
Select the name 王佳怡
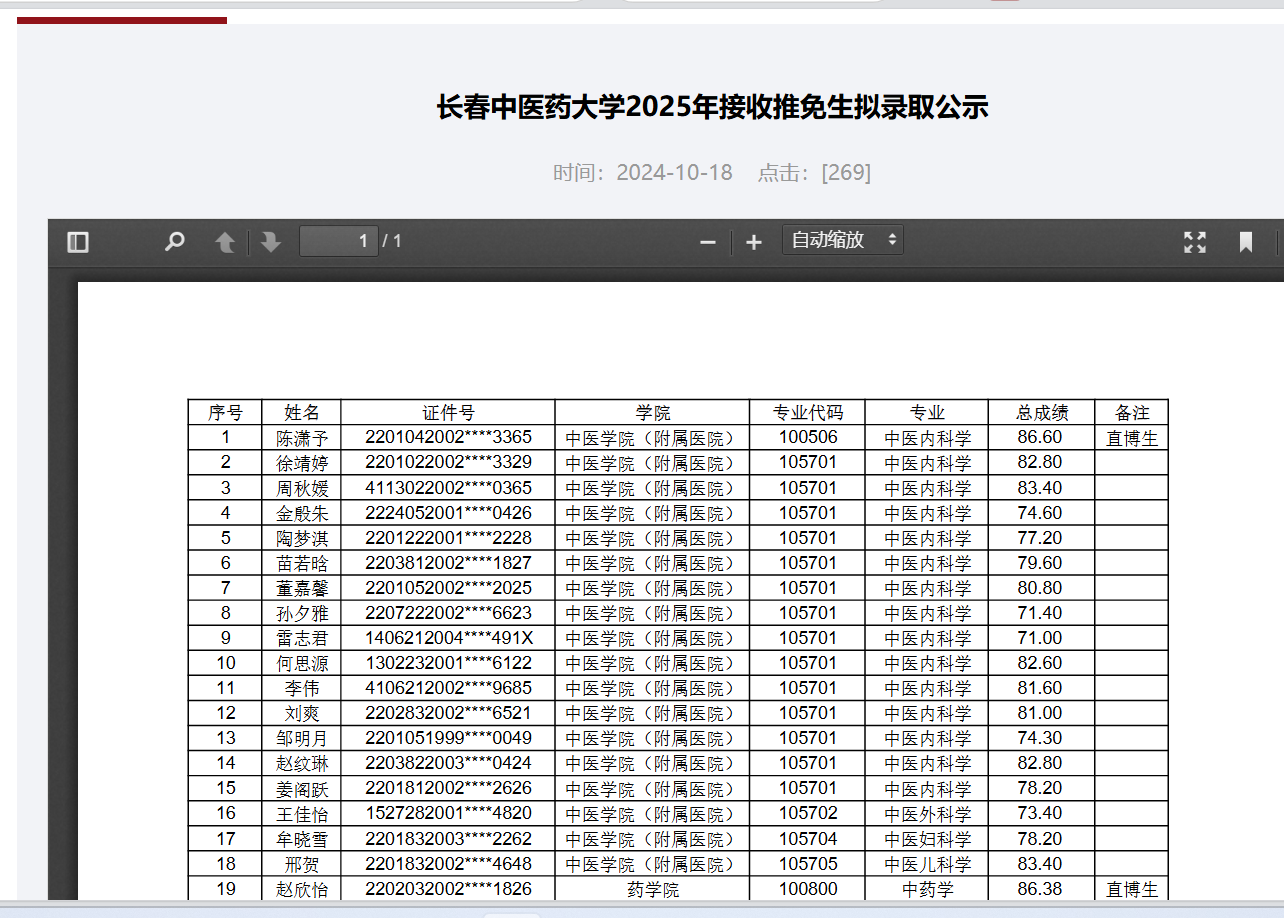pos(302,814)
